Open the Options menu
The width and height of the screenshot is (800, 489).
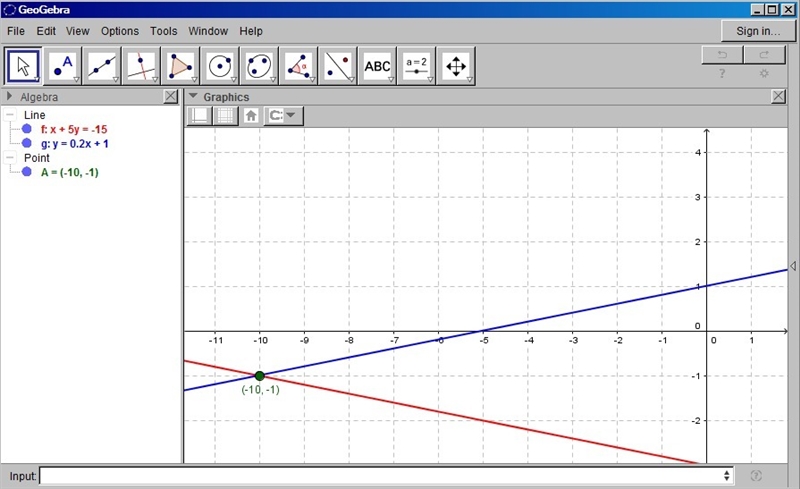click(120, 31)
